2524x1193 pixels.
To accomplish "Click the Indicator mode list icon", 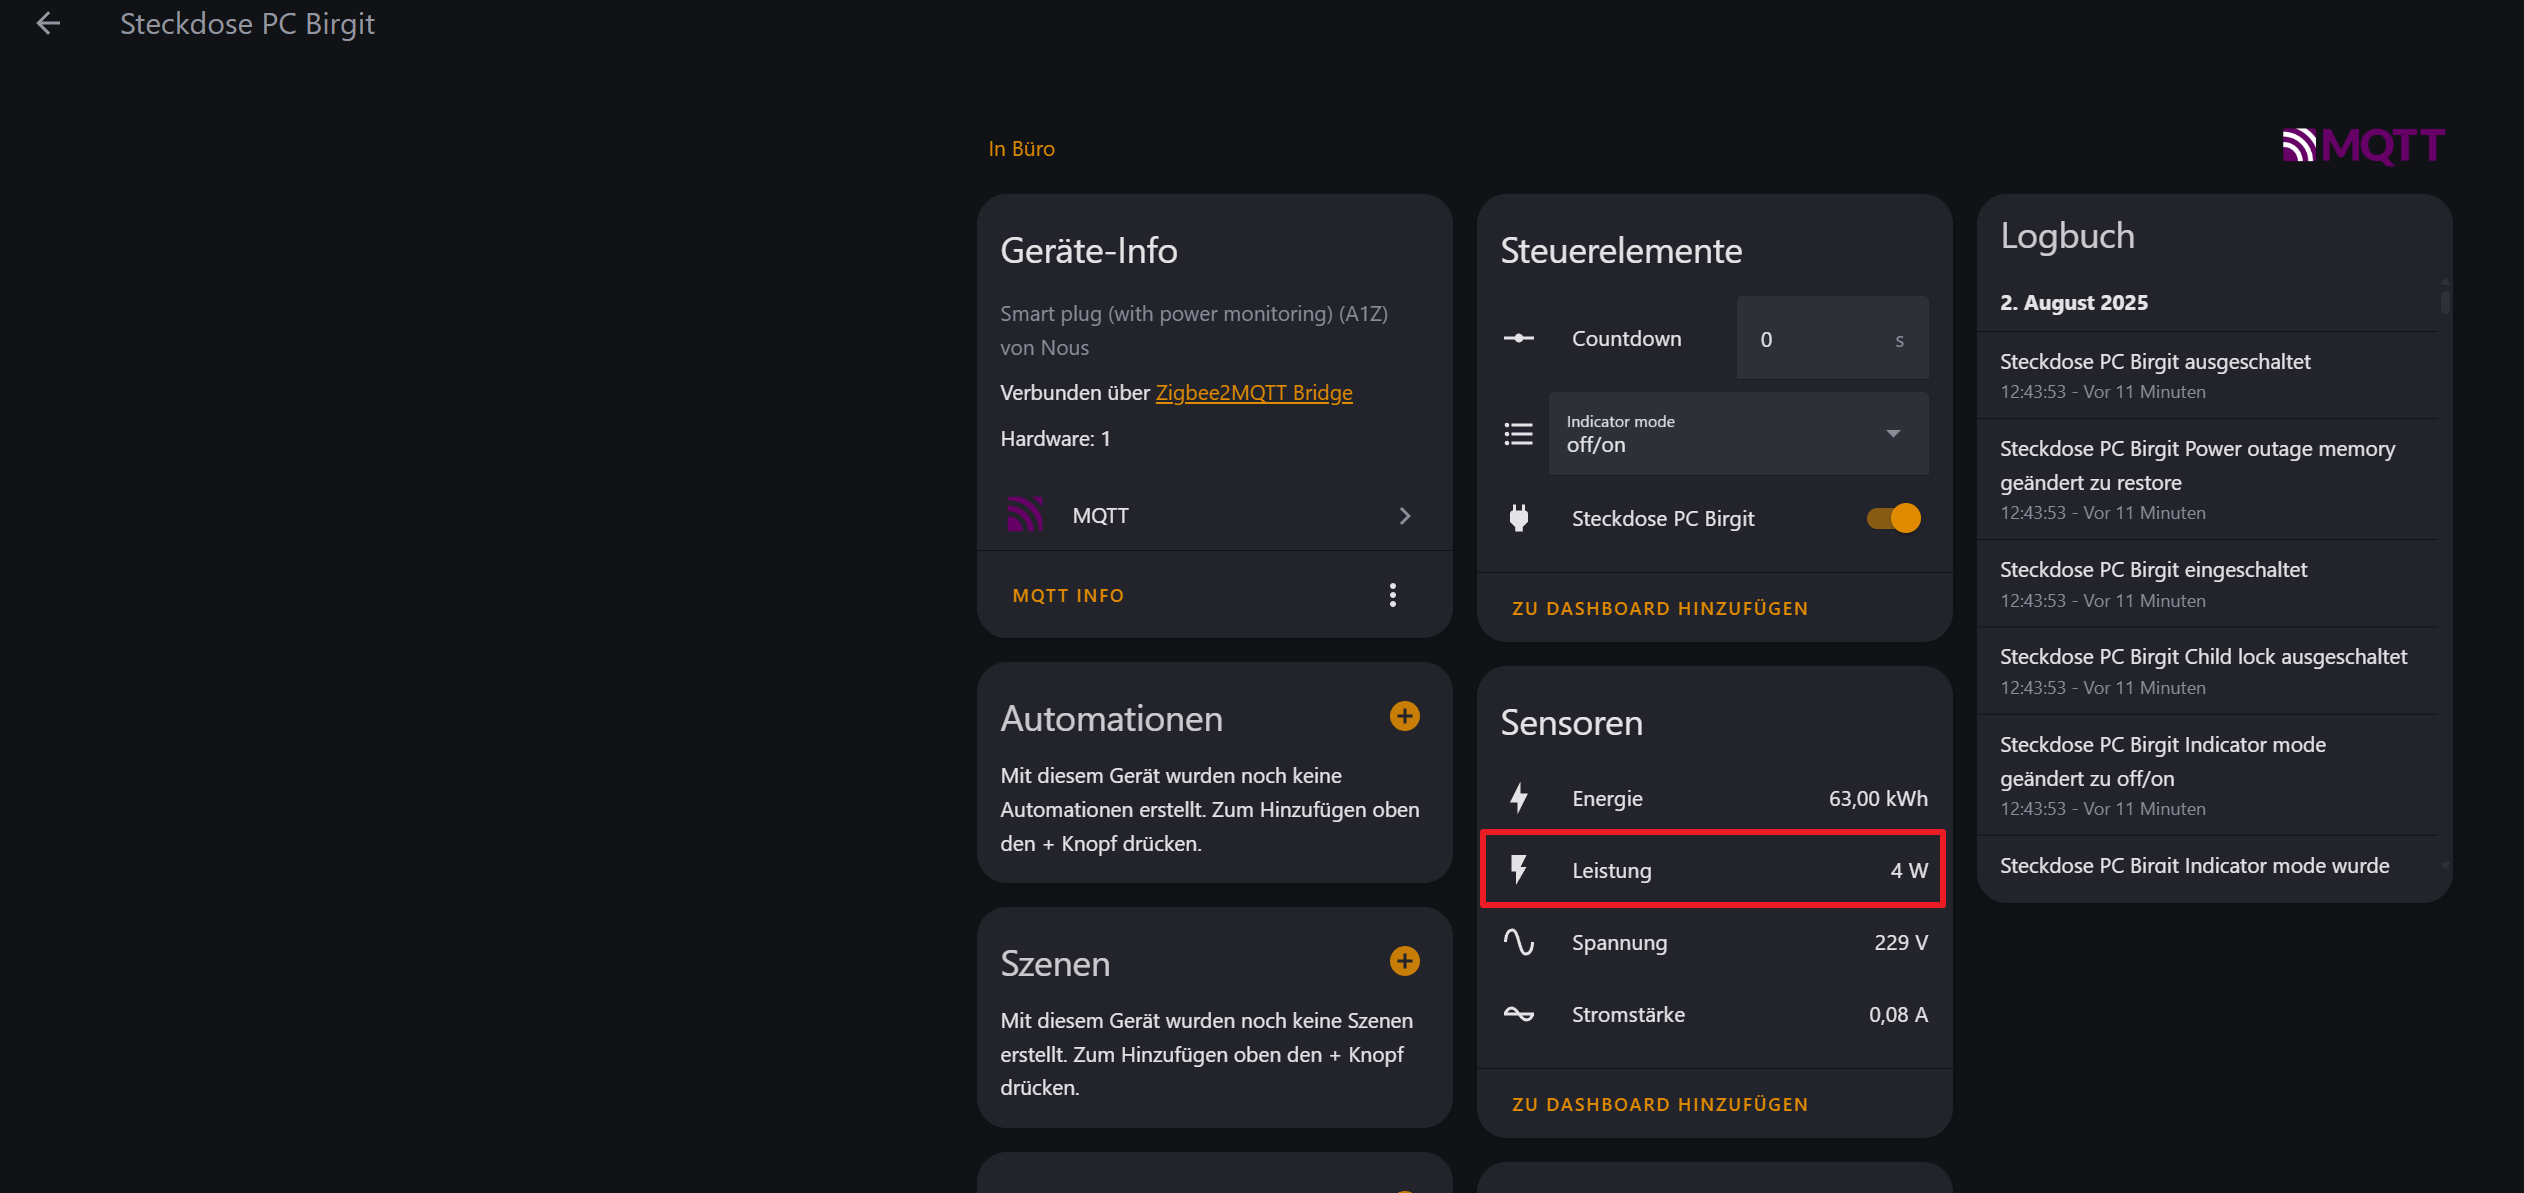I will [x=1518, y=433].
